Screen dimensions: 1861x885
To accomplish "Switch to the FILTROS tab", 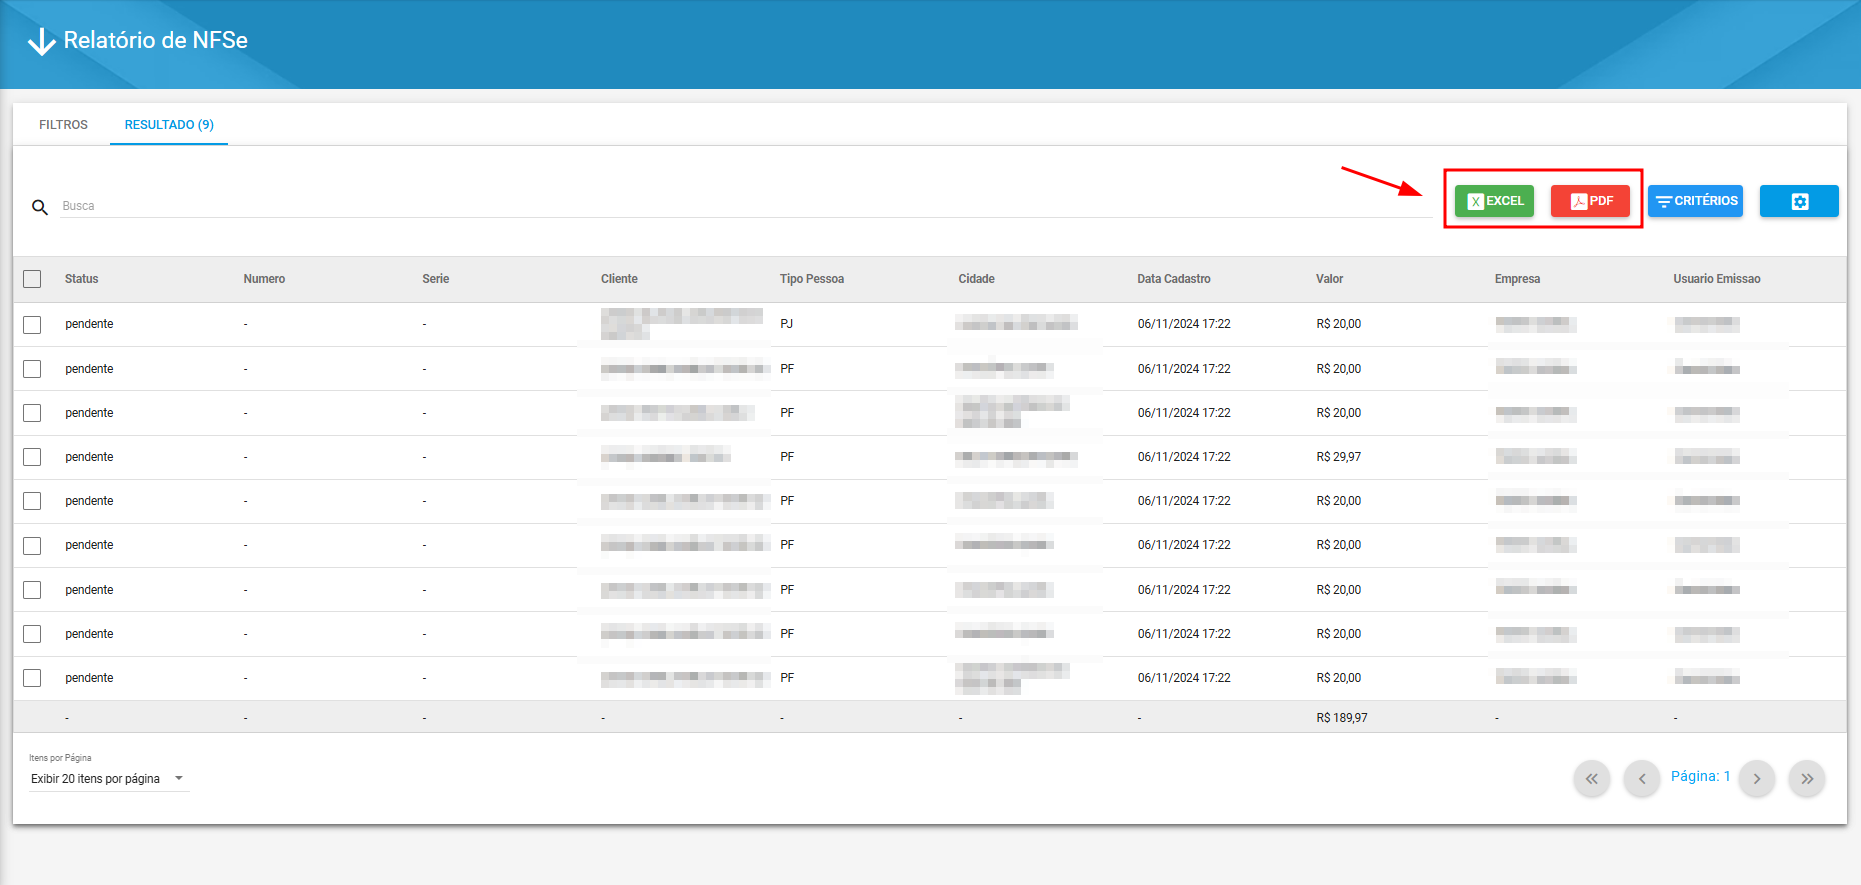I will point(63,125).
